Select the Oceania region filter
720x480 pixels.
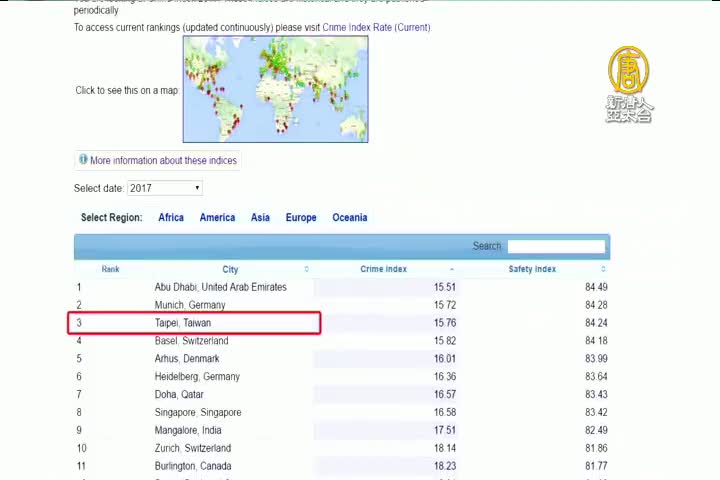[349, 217]
